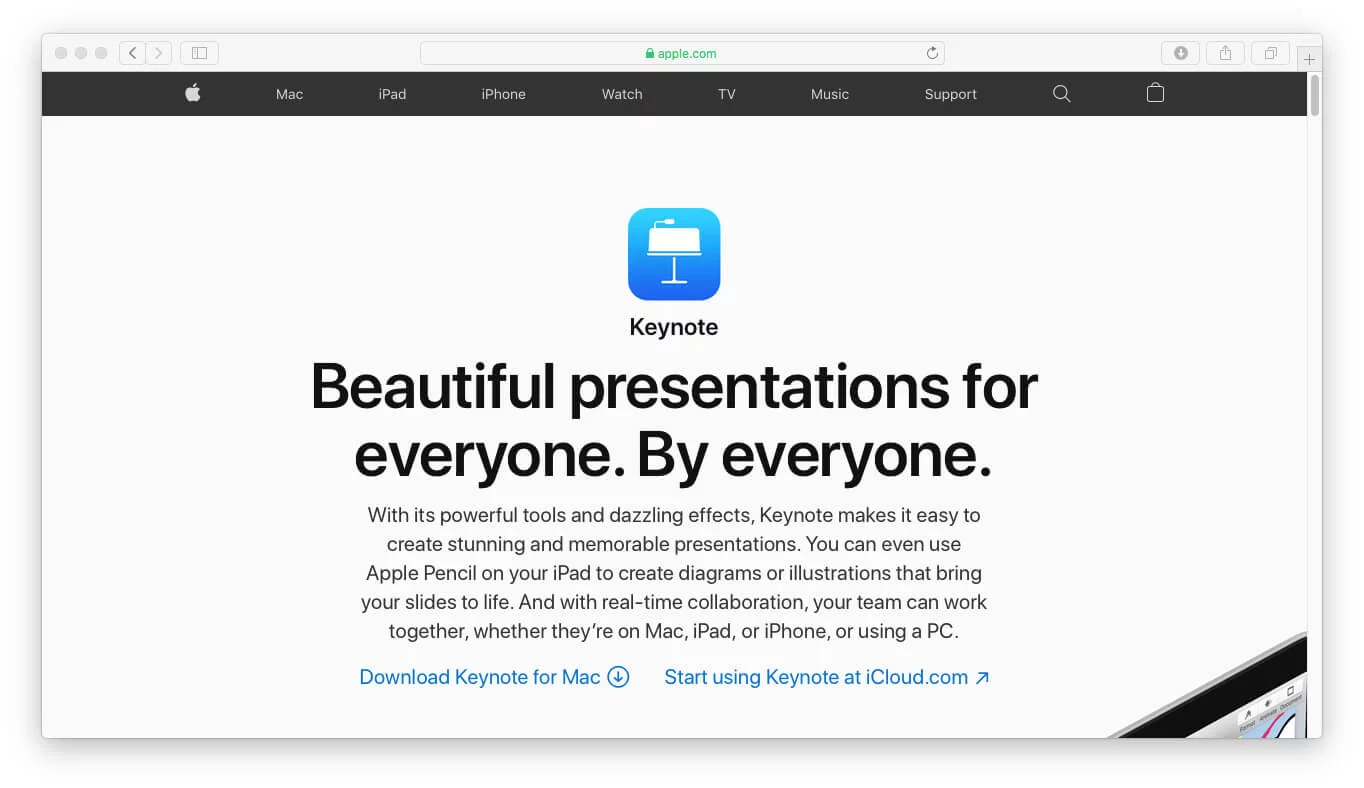Show all tabs overview button
The image size is (1364, 788).
point(1270,53)
